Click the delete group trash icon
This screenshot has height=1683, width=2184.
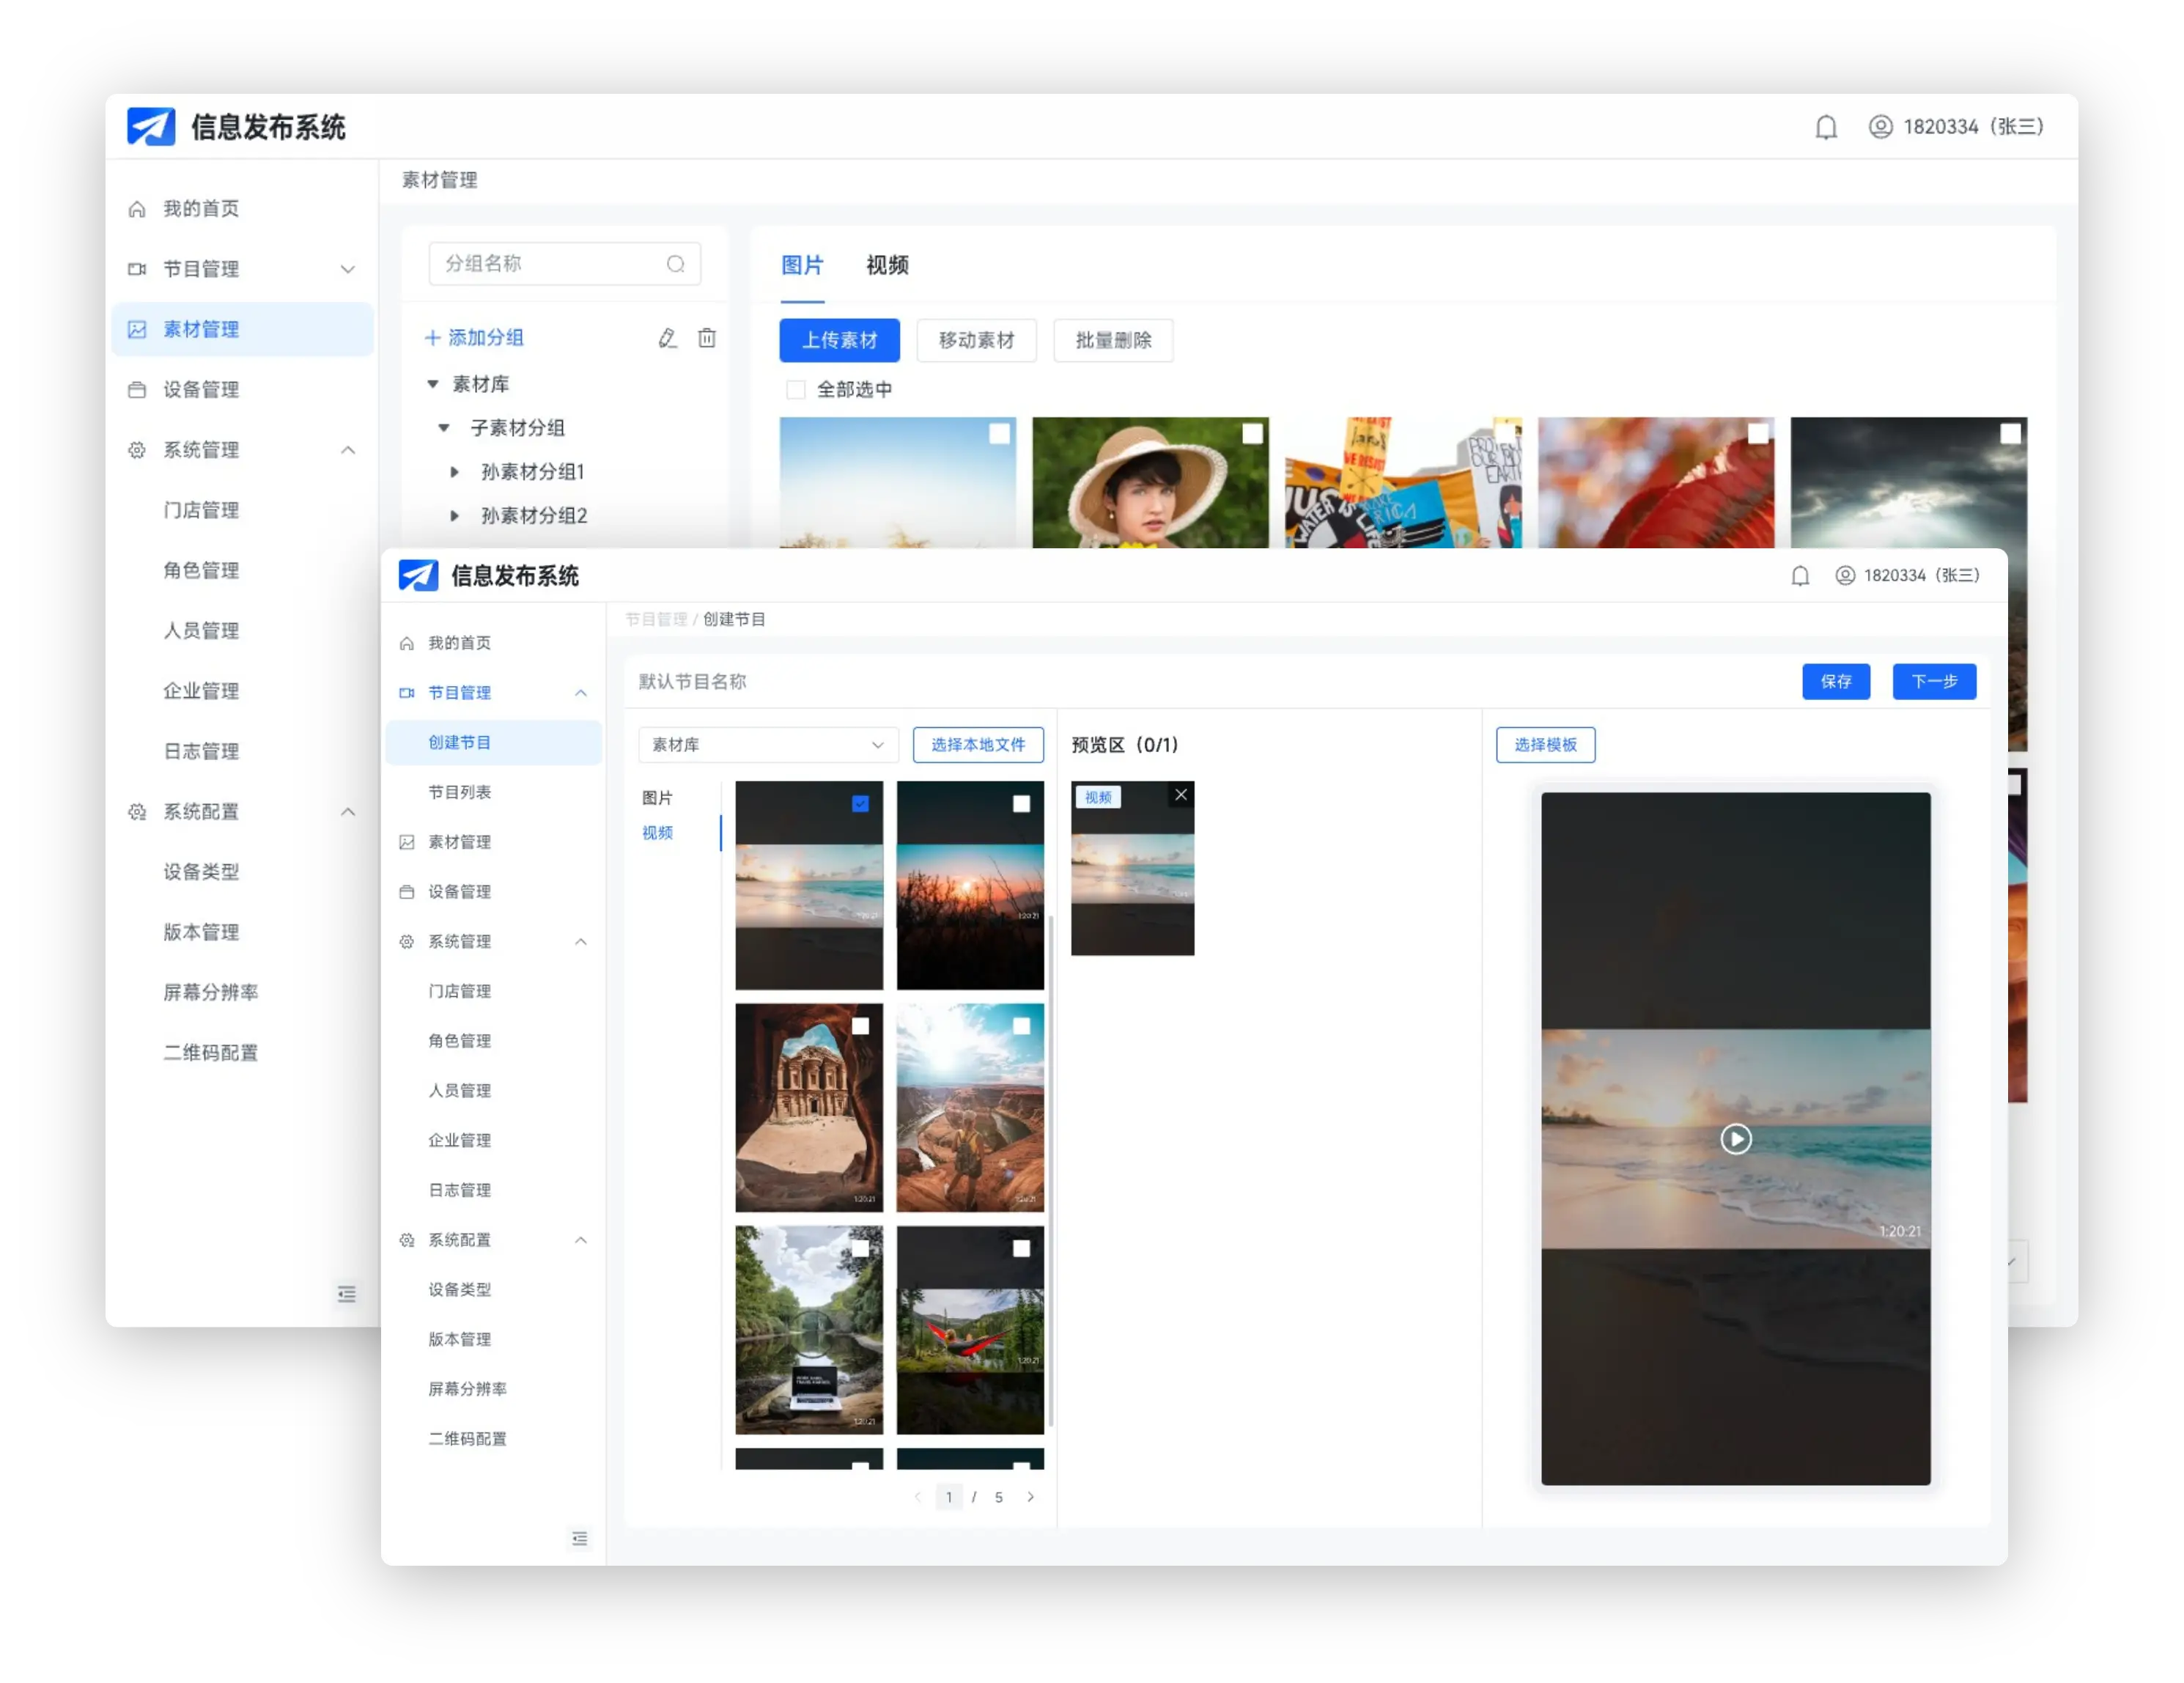[707, 338]
